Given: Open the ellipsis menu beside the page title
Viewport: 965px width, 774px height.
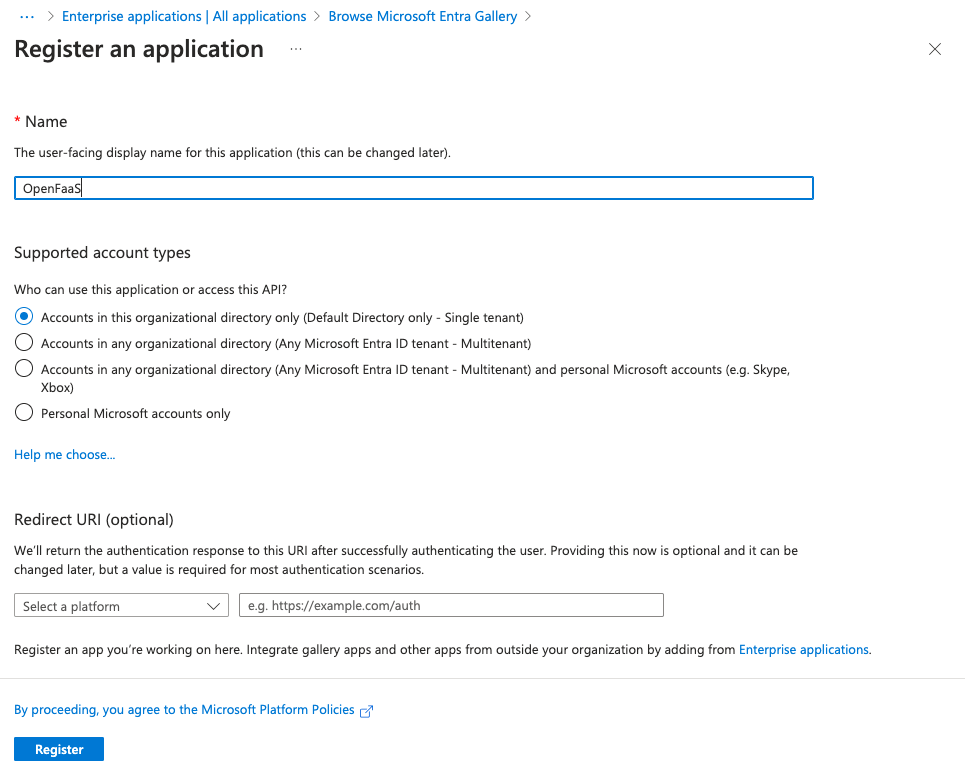Looking at the screenshot, I should [295, 48].
